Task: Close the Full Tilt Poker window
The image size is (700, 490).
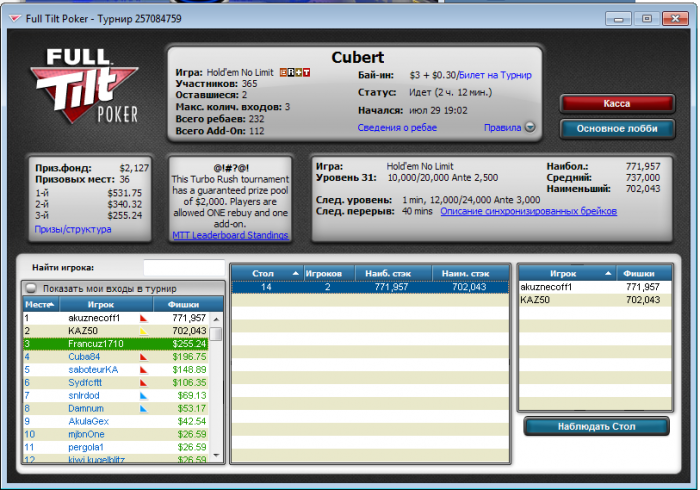Action: click(x=675, y=19)
